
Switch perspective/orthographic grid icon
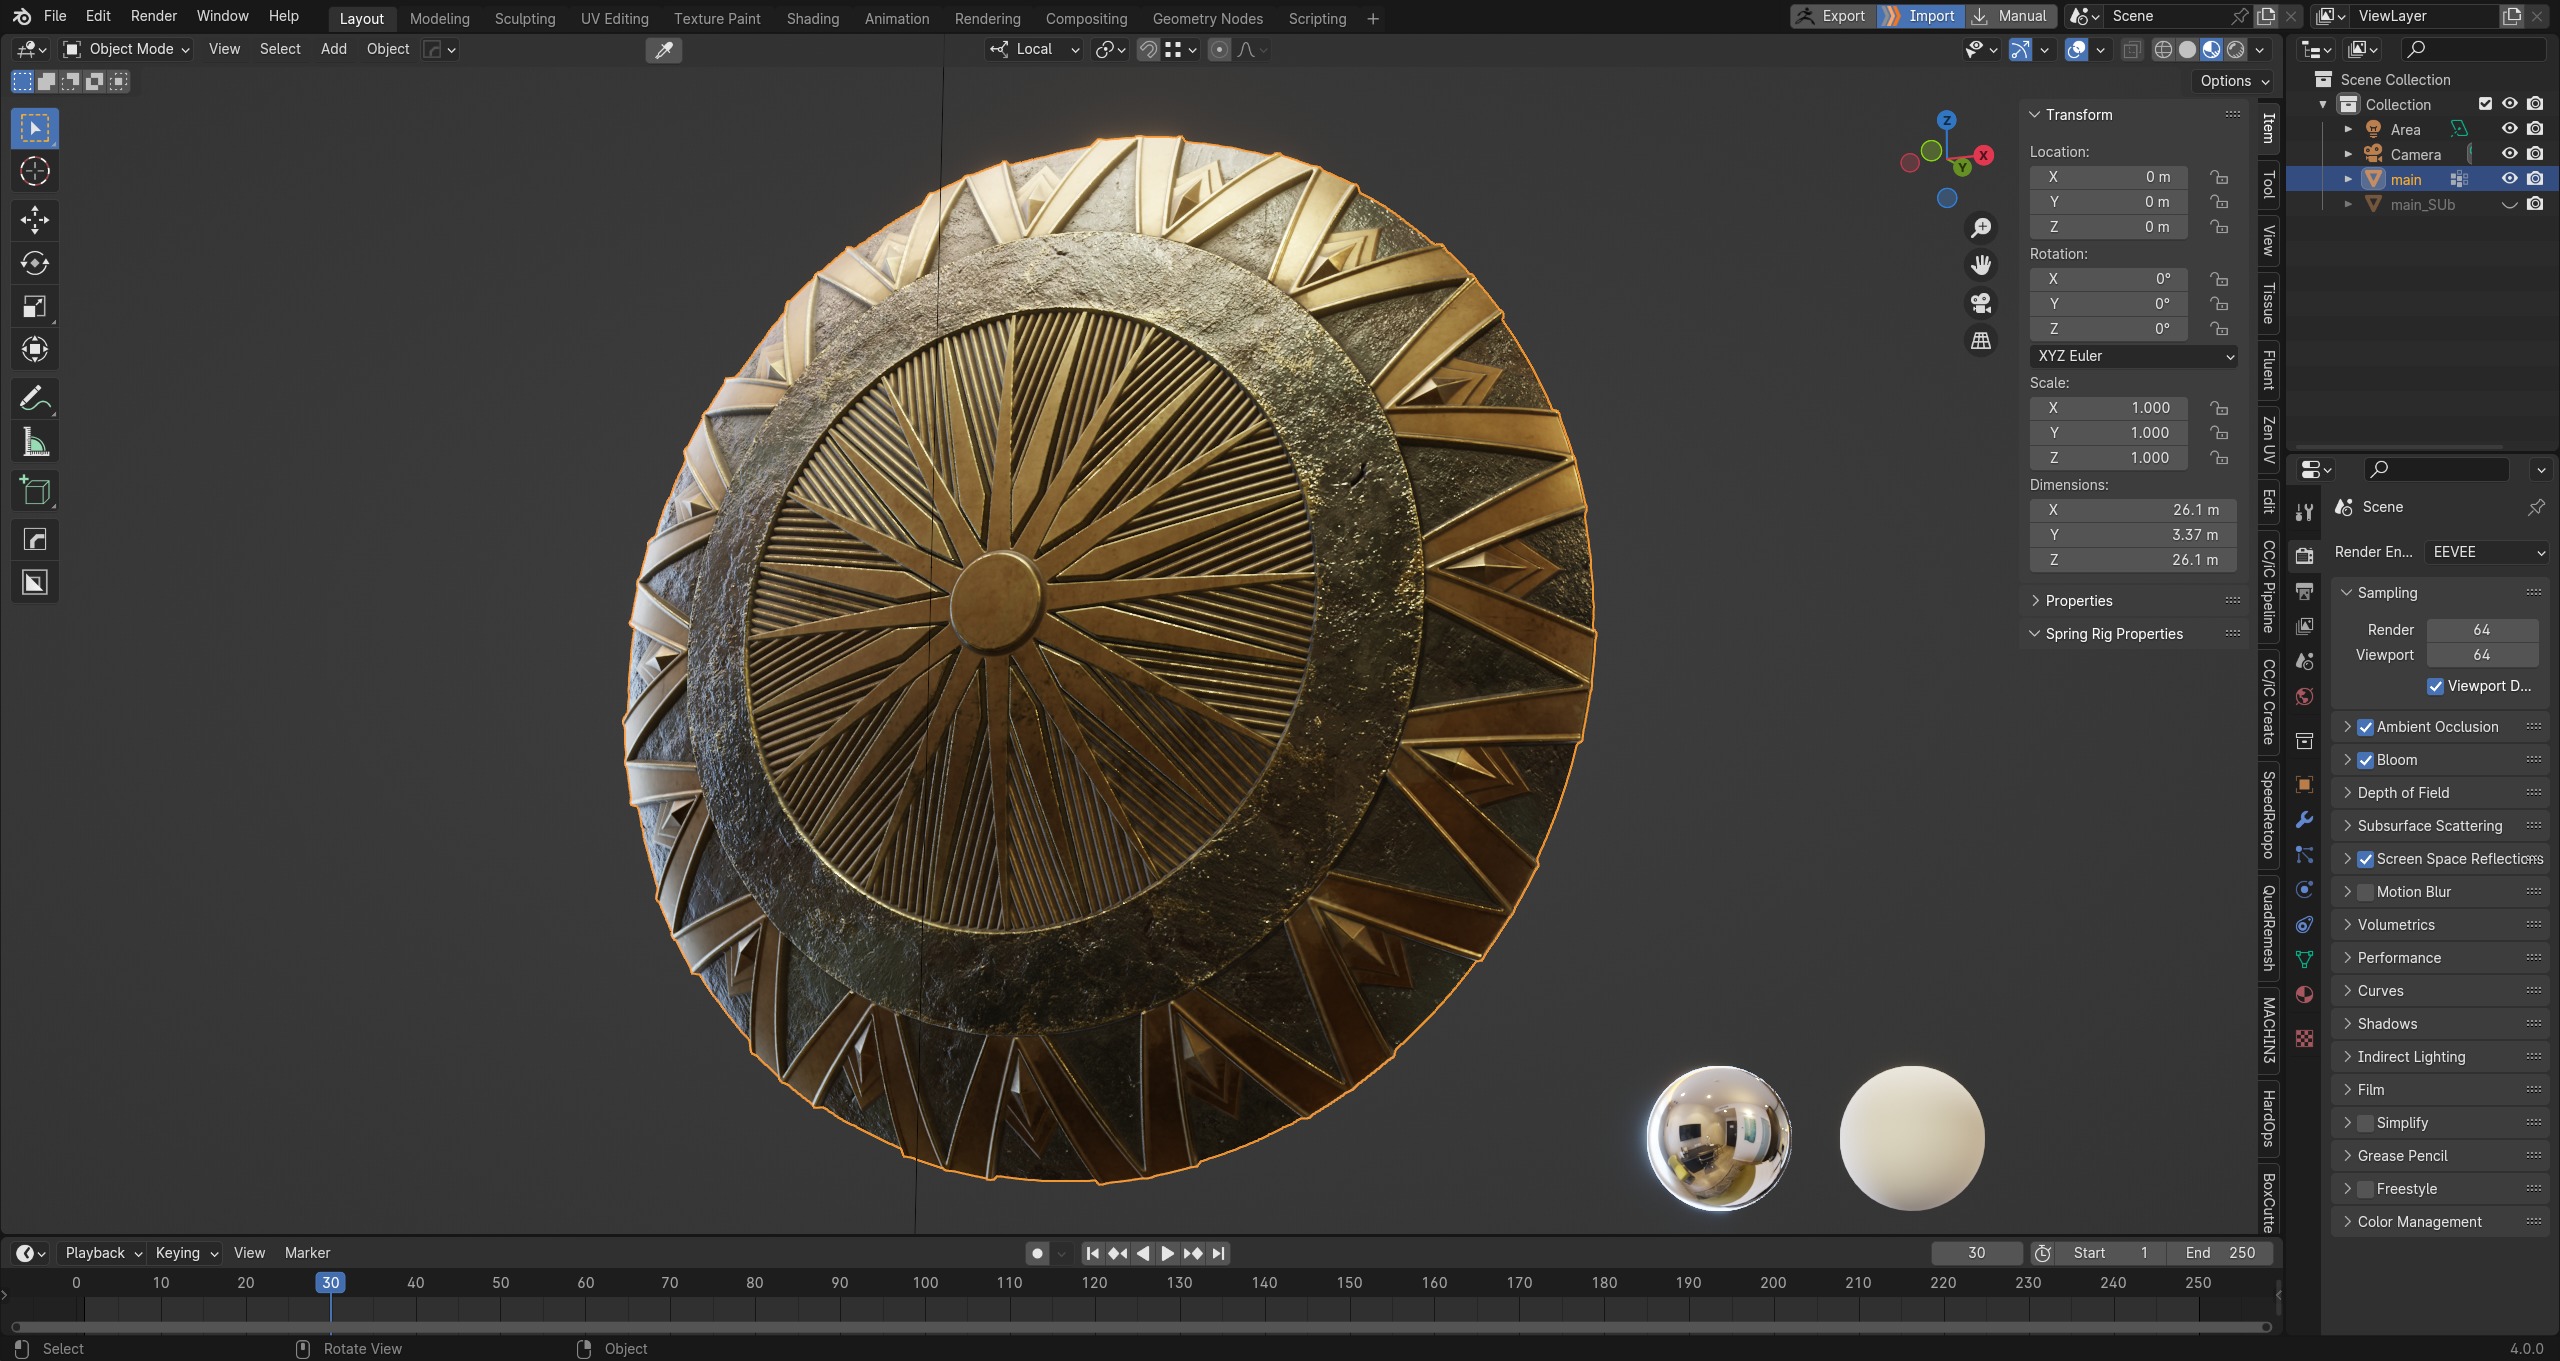tap(1980, 341)
